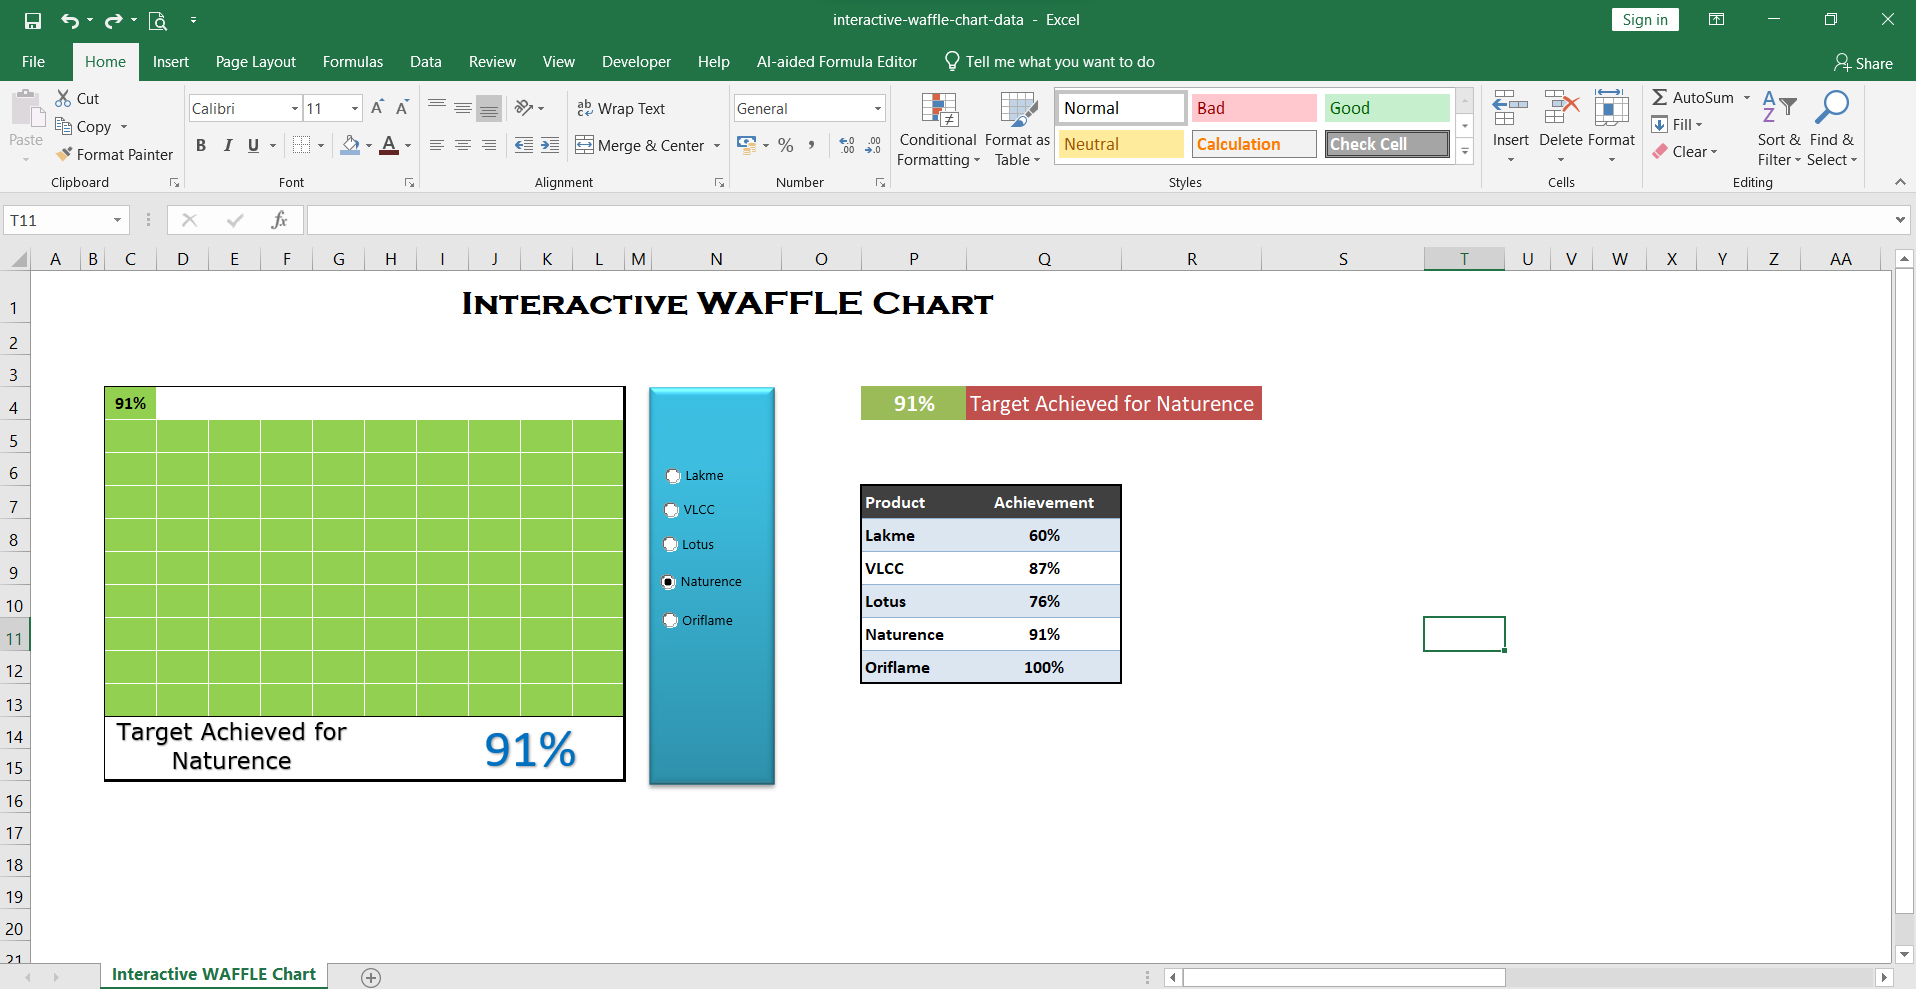Click the Share button
Screen dimensions: 1916x989
1864,63
